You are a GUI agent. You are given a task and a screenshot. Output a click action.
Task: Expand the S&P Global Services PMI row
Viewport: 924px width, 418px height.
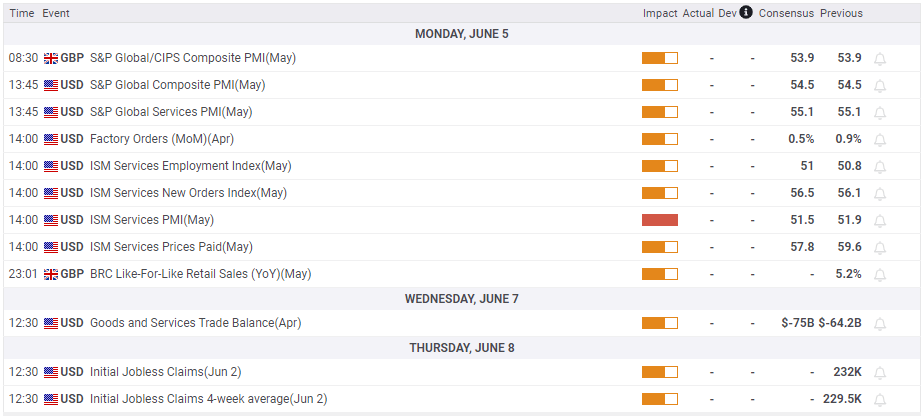(170, 112)
